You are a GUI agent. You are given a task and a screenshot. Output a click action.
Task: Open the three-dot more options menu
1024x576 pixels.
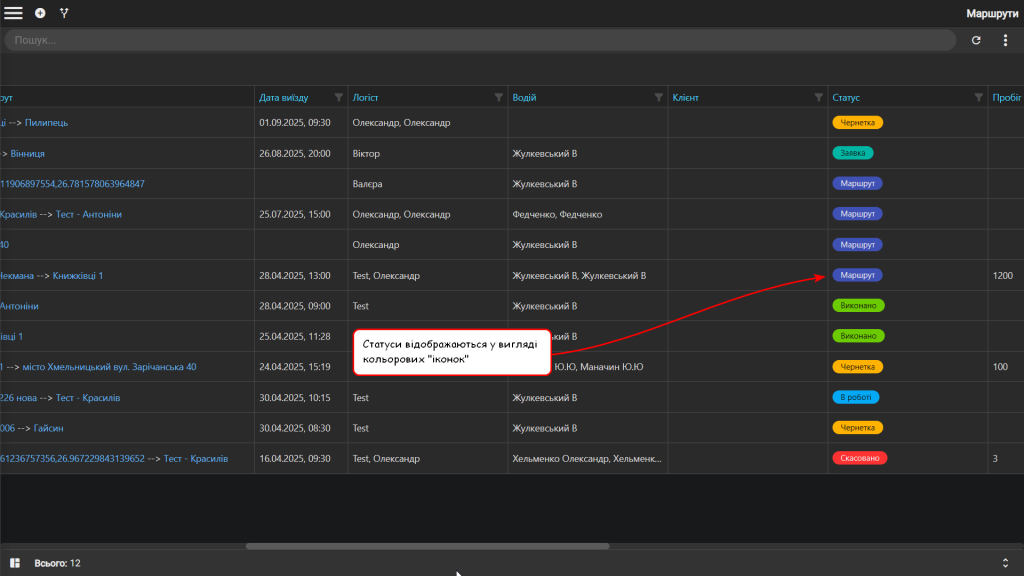point(1005,40)
